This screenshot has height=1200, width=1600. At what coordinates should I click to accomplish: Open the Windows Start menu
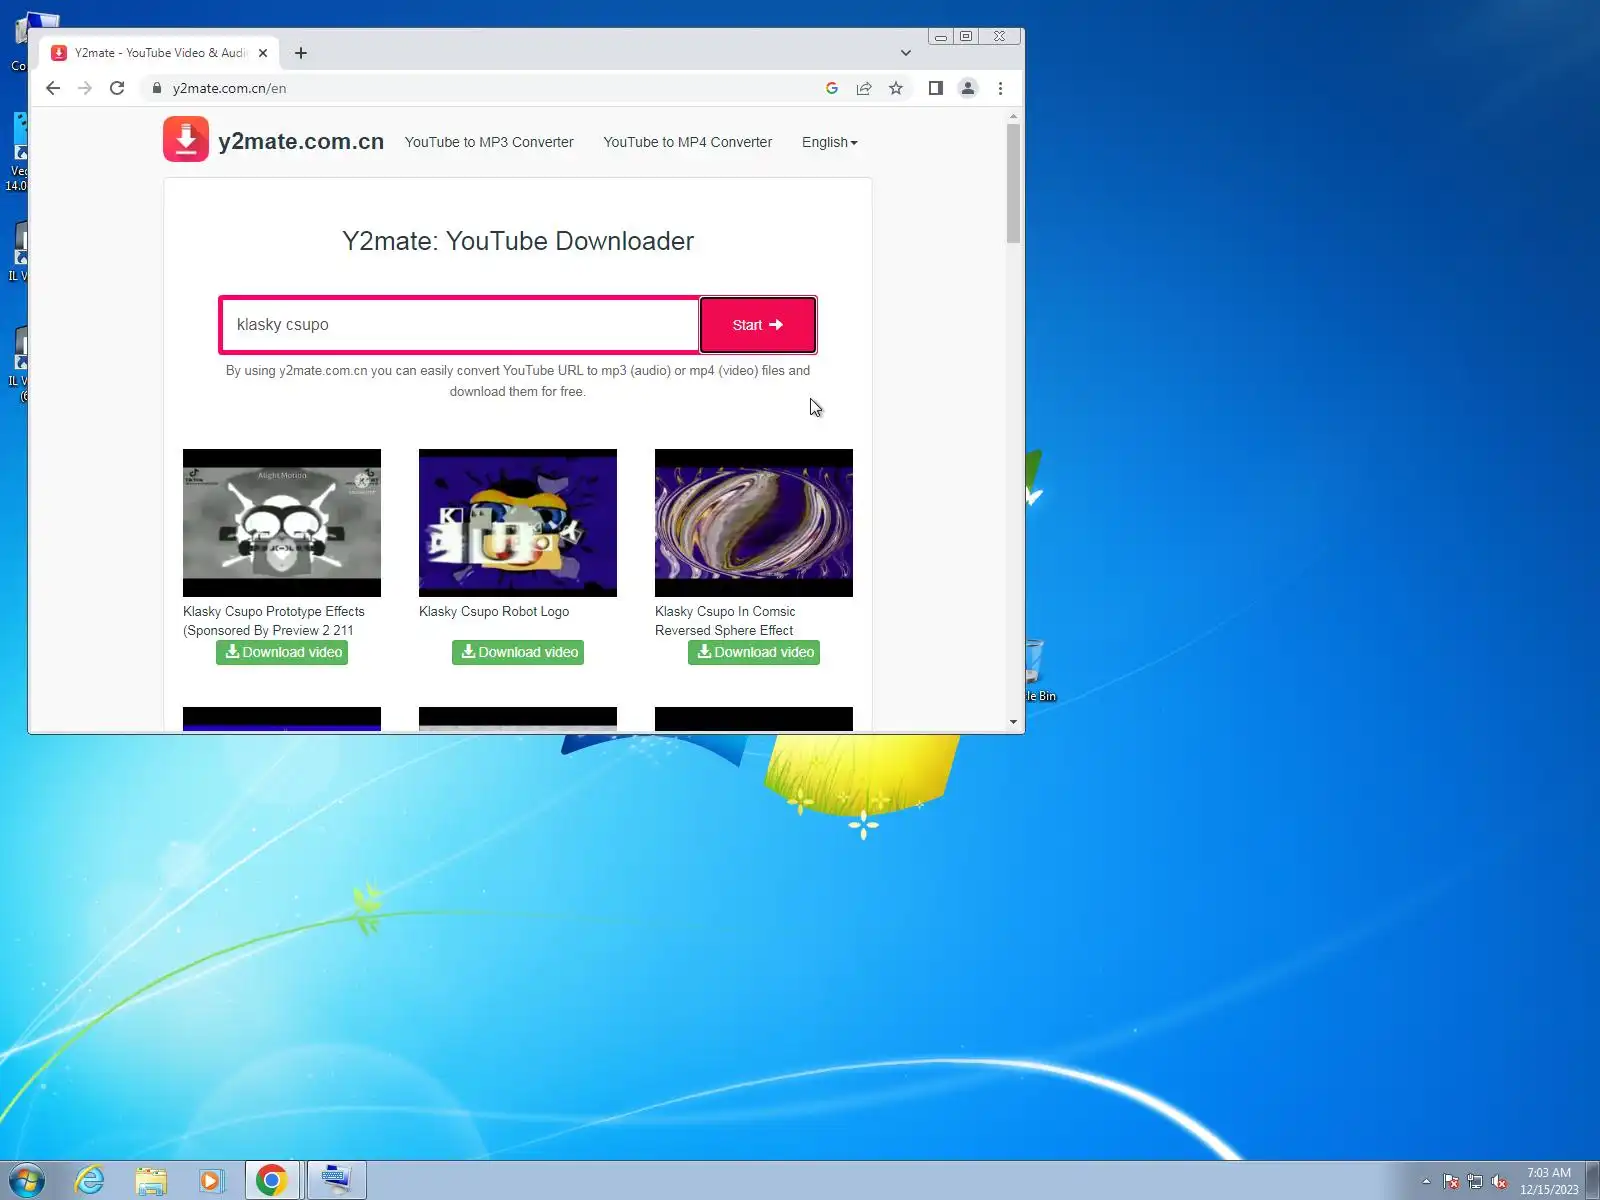pos(27,1180)
